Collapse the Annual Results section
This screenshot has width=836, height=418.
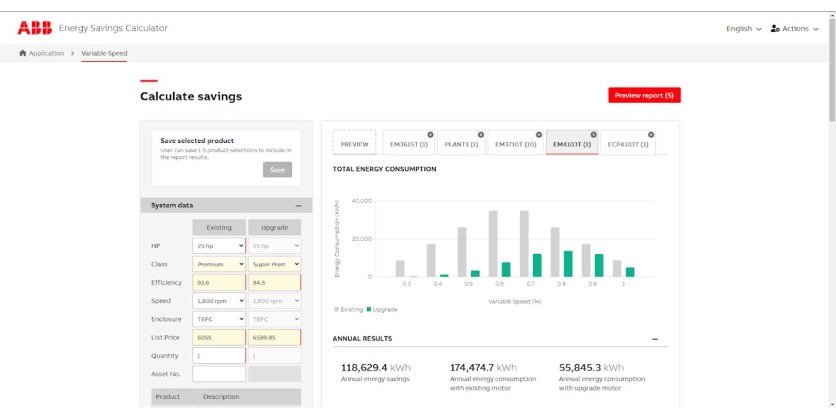point(655,339)
